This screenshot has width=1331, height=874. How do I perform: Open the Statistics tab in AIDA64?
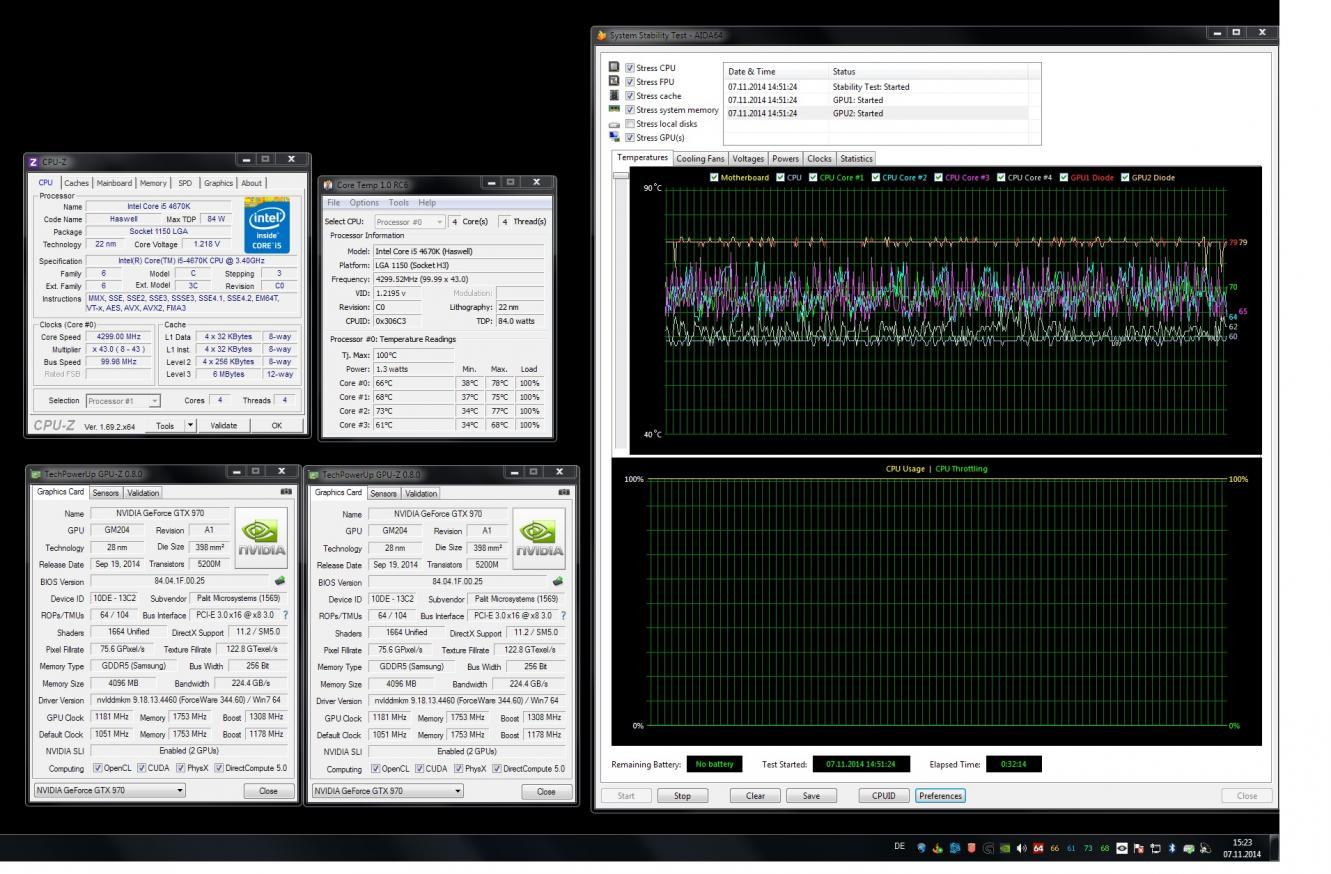(856, 158)
